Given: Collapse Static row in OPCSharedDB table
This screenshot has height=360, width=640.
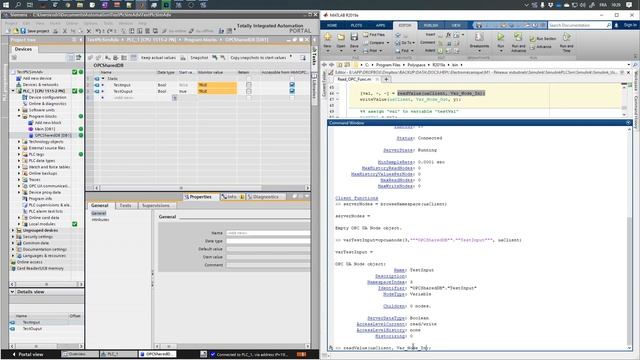Looking at the screenshot, I should [103, 78].
